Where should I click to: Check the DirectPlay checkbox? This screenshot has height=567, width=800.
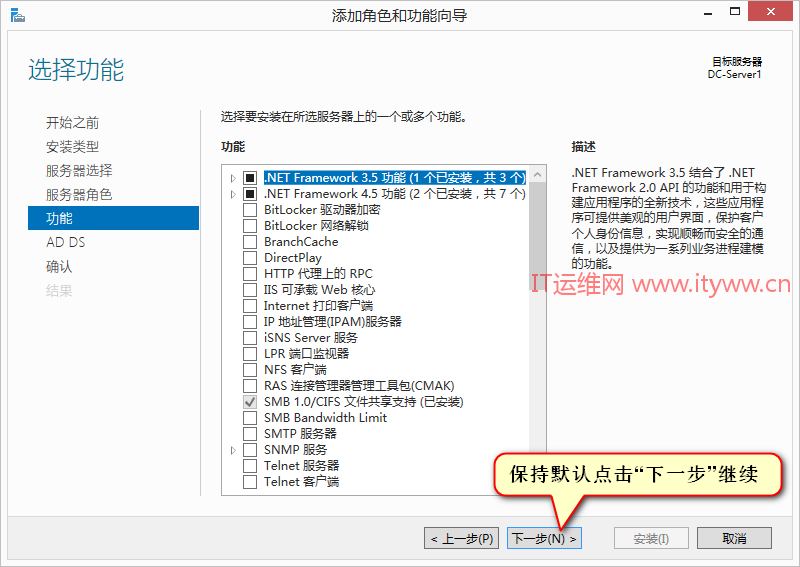(x=250, y=258)
